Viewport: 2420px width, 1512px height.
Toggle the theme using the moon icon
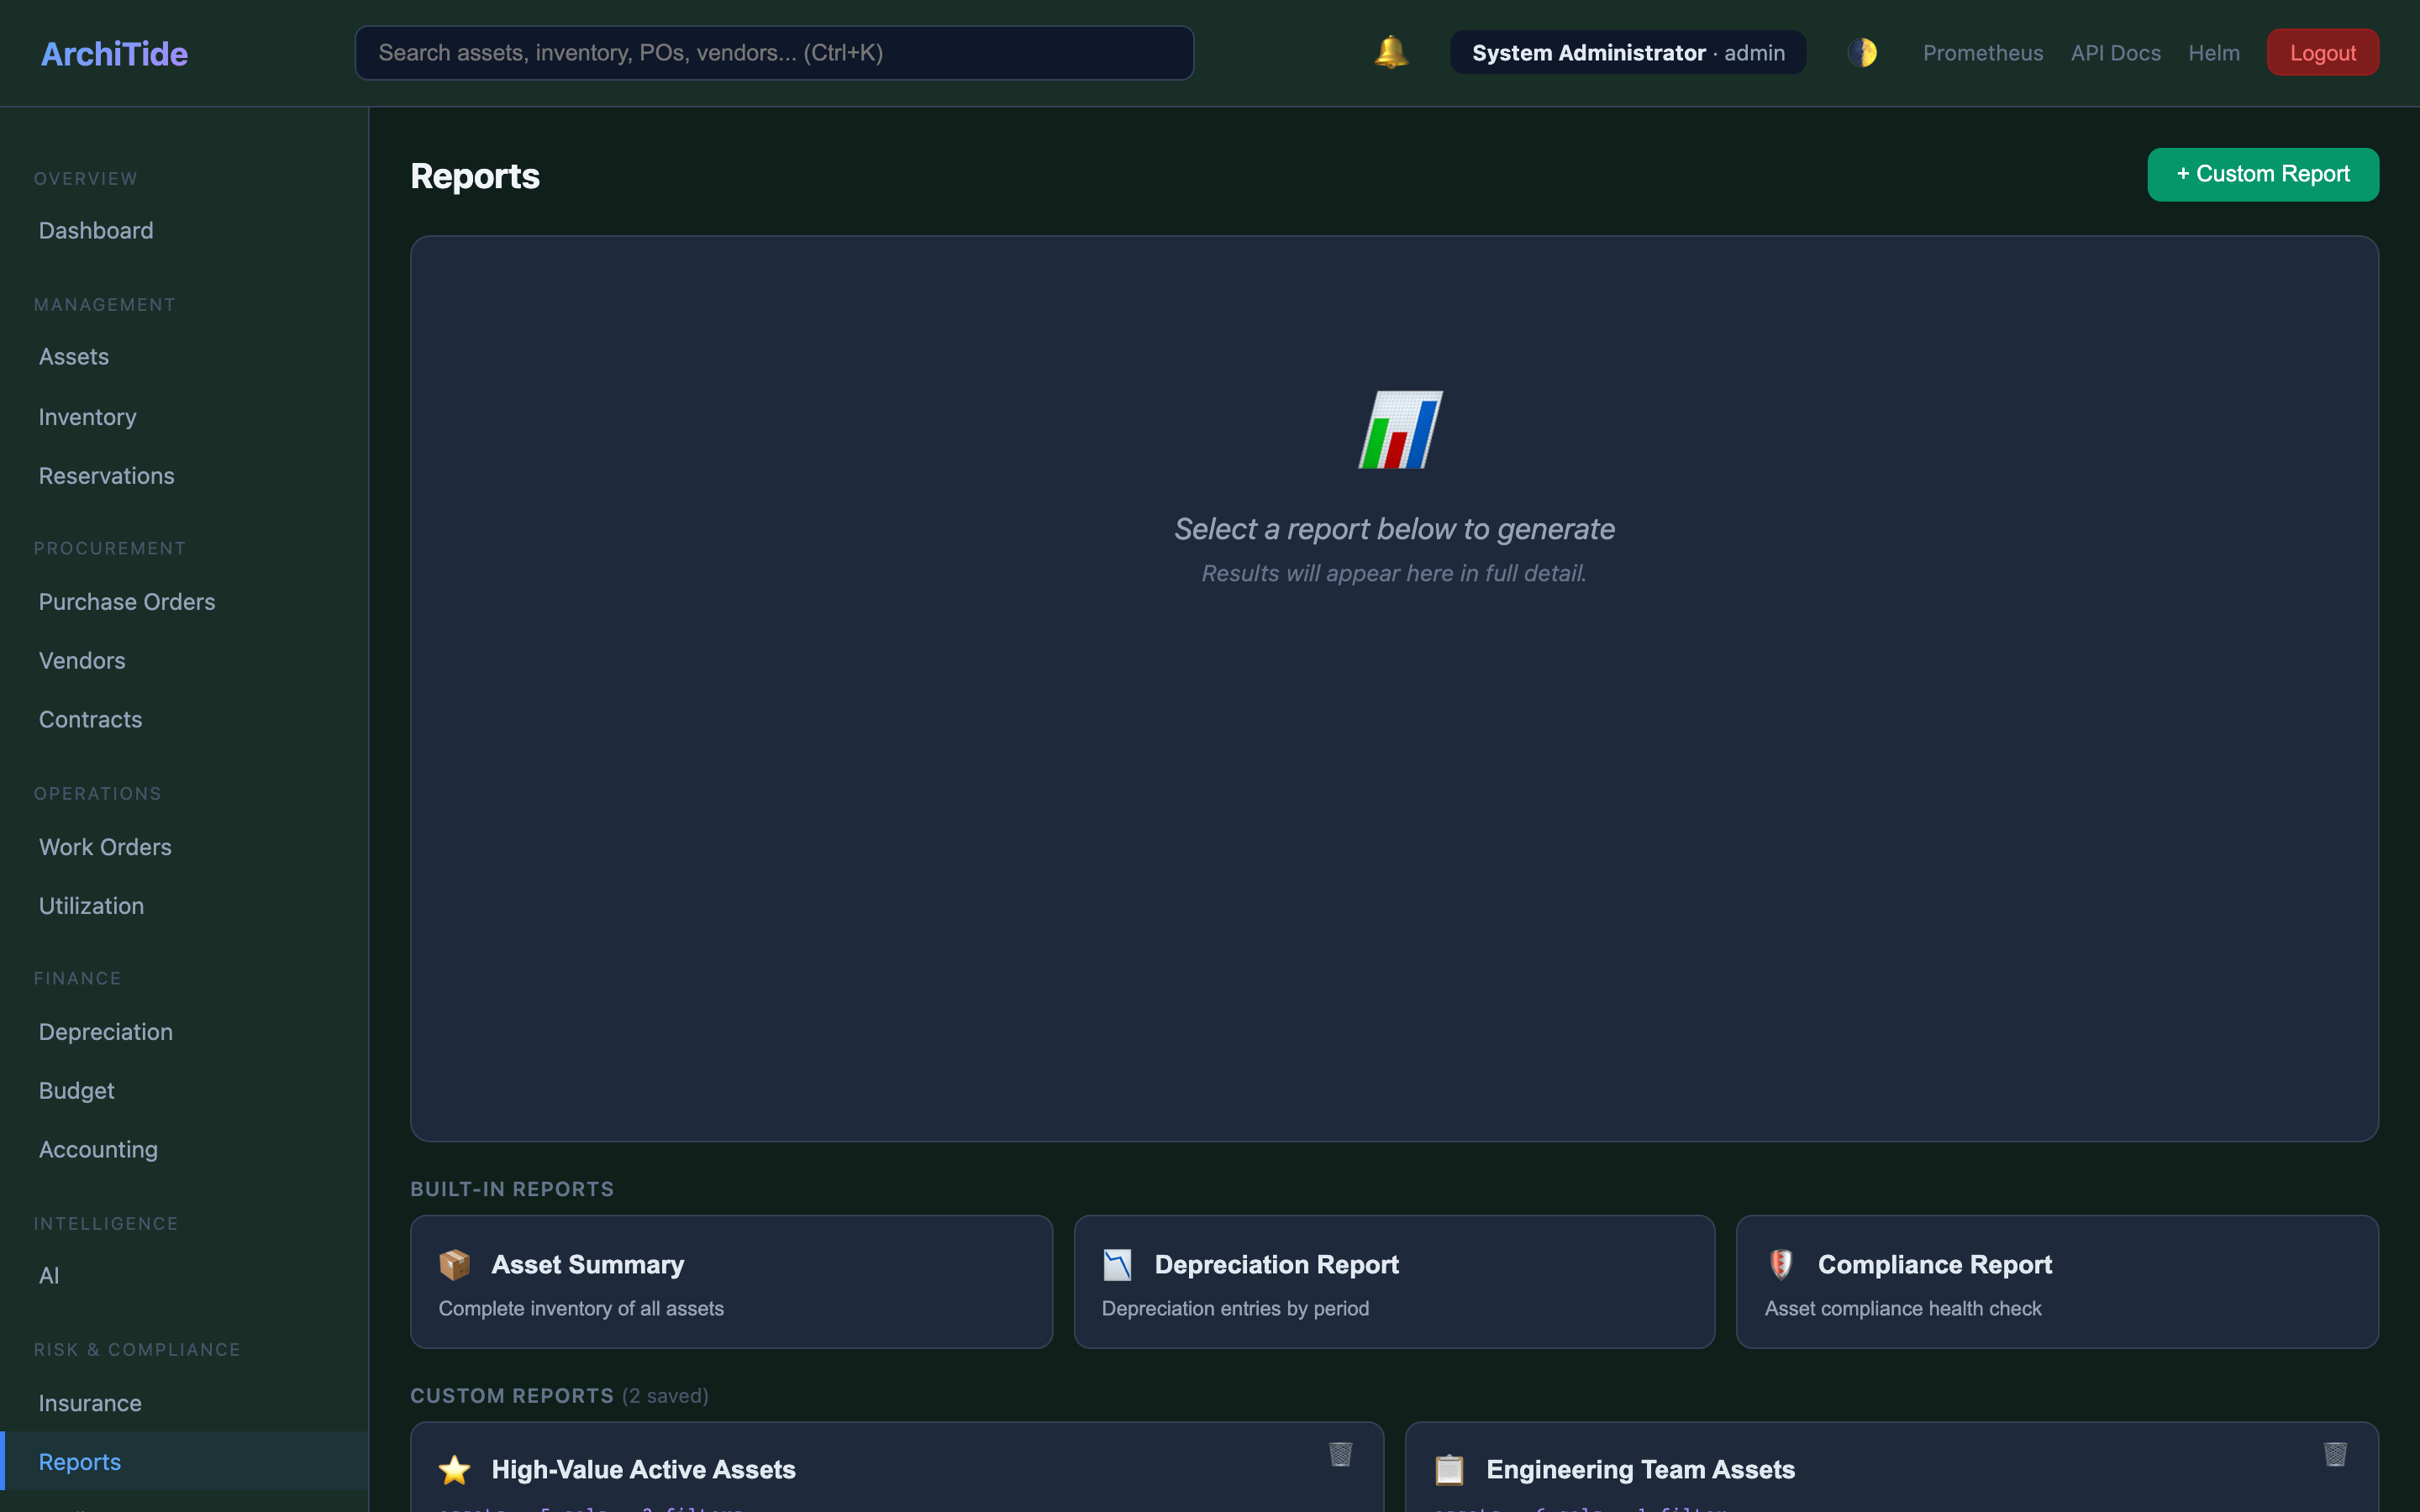(x=1862, y=52)
